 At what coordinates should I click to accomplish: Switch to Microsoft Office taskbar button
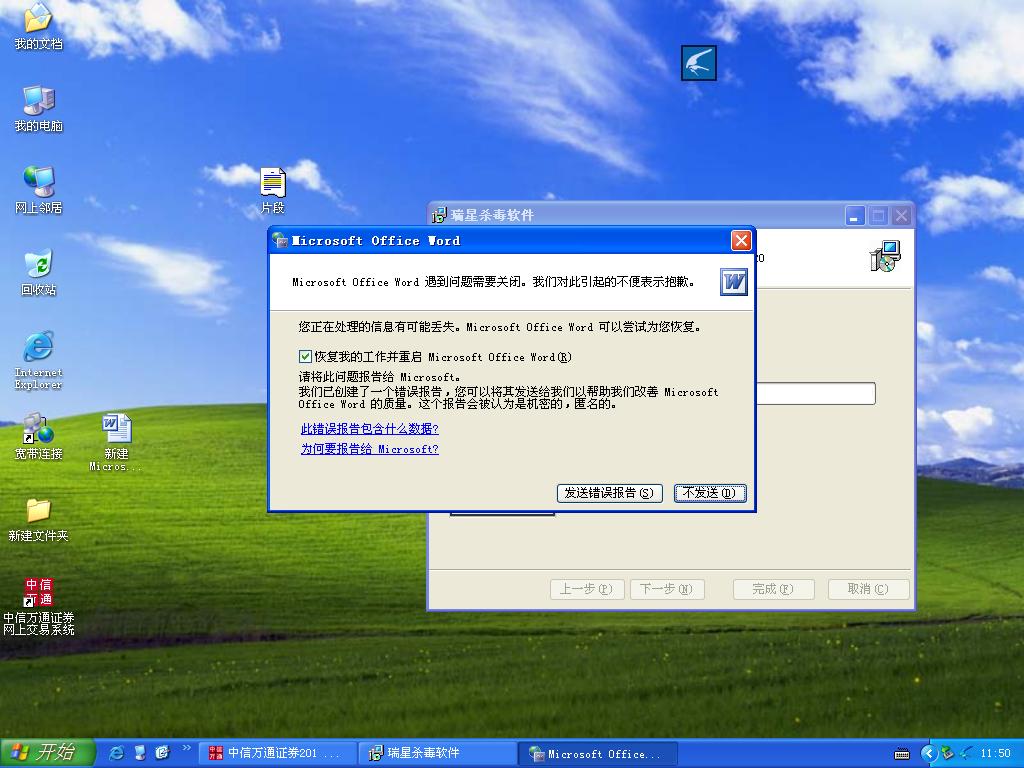(x=598, y=754)
